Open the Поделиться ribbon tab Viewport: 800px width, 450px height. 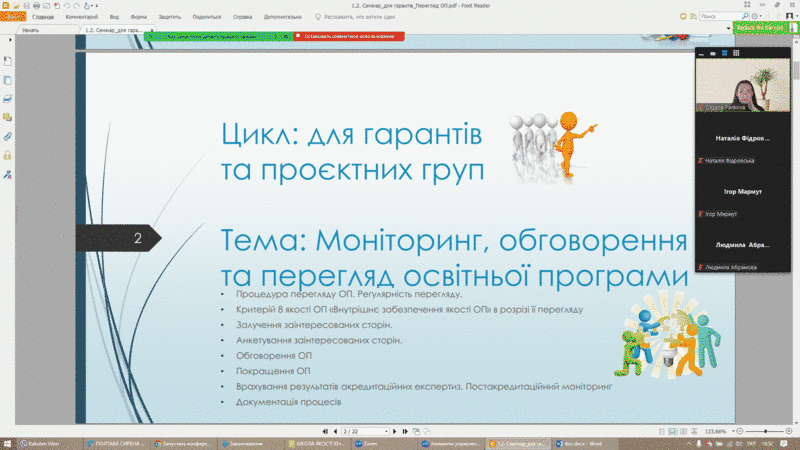click(x=207, y=17)
